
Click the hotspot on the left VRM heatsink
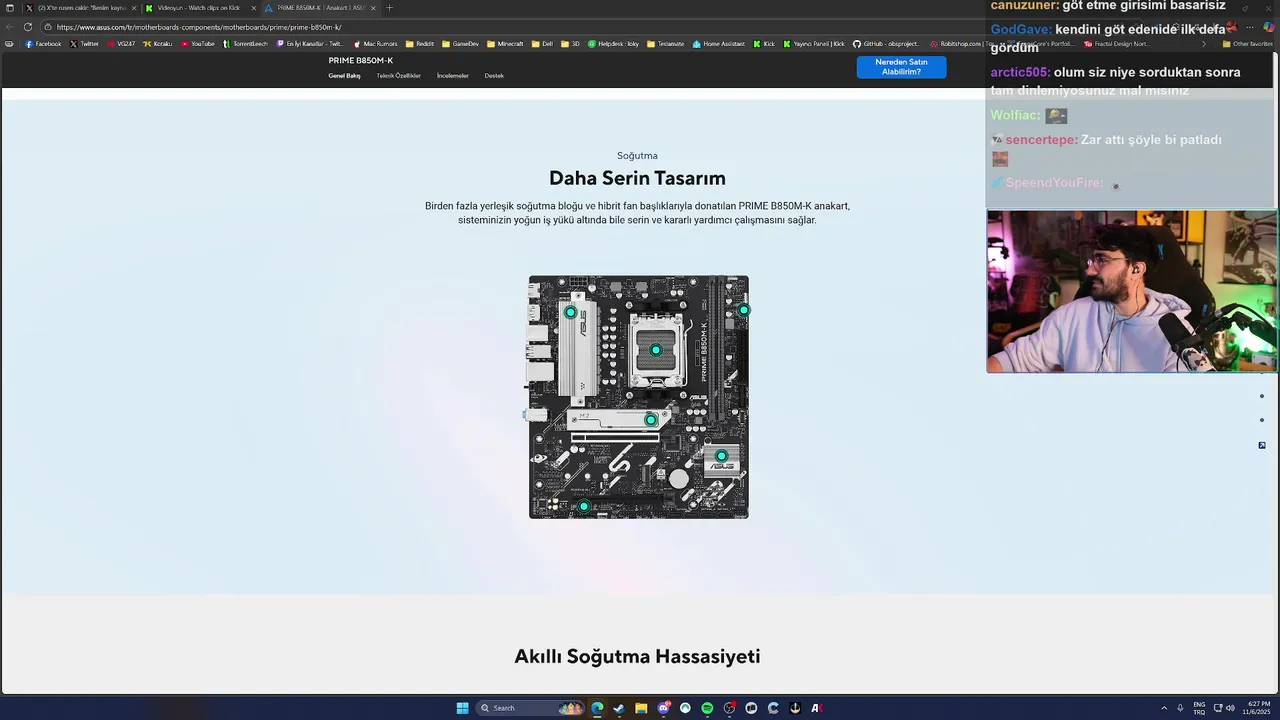(x=571, y=313)
